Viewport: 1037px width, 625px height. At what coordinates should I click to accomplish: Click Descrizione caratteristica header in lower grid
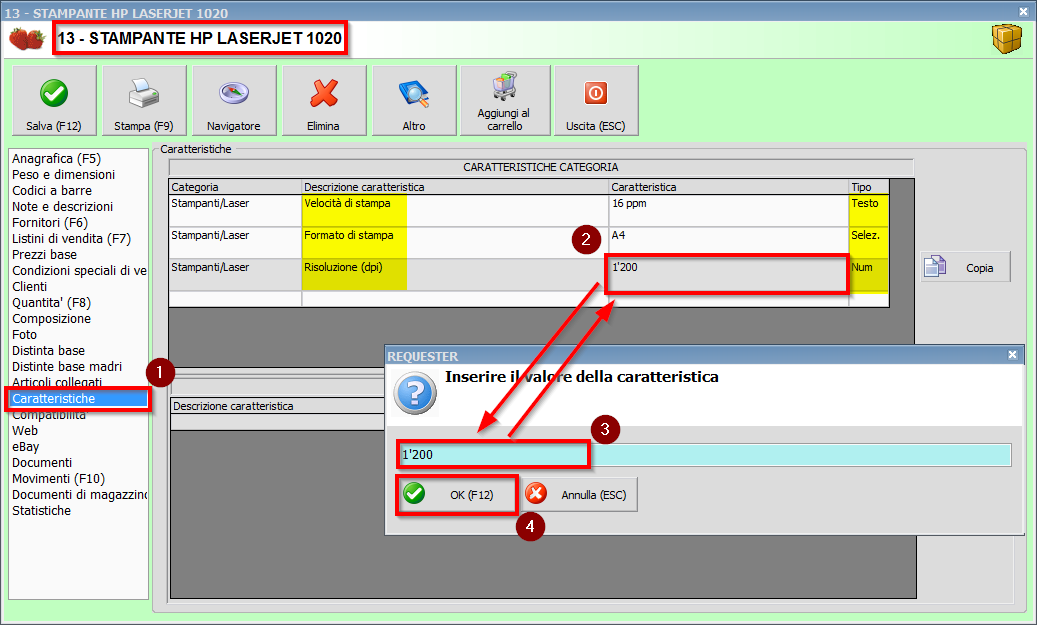pyautogui.click(x=278, y=405)
